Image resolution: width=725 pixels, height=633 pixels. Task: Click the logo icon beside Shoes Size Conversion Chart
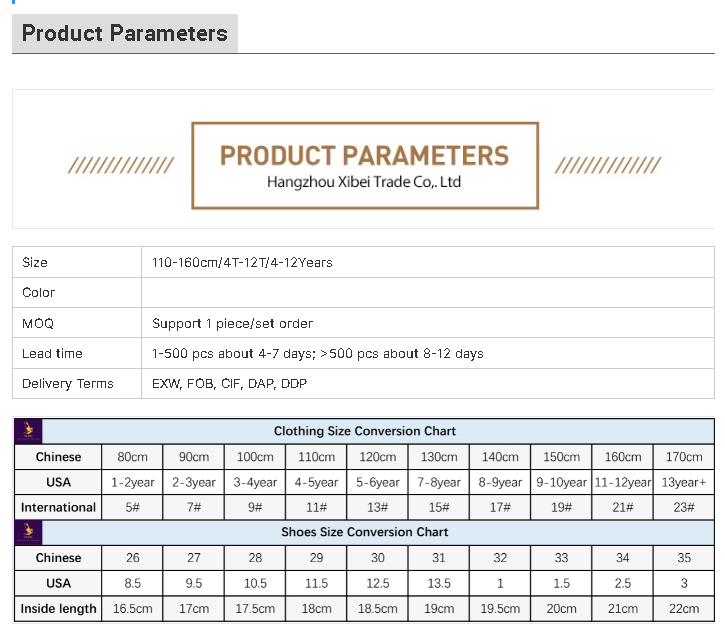pyautogui.click(x=28, y=532)
